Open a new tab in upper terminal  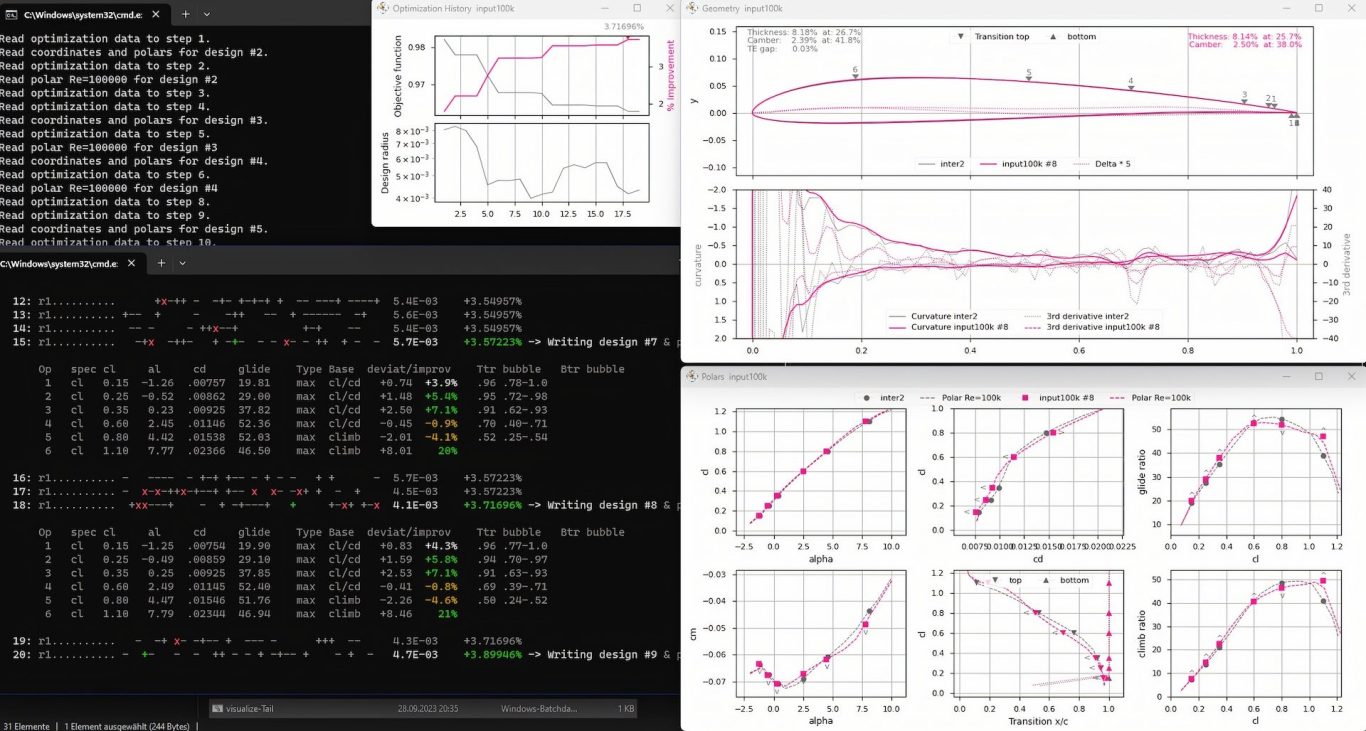click(185, 15)
